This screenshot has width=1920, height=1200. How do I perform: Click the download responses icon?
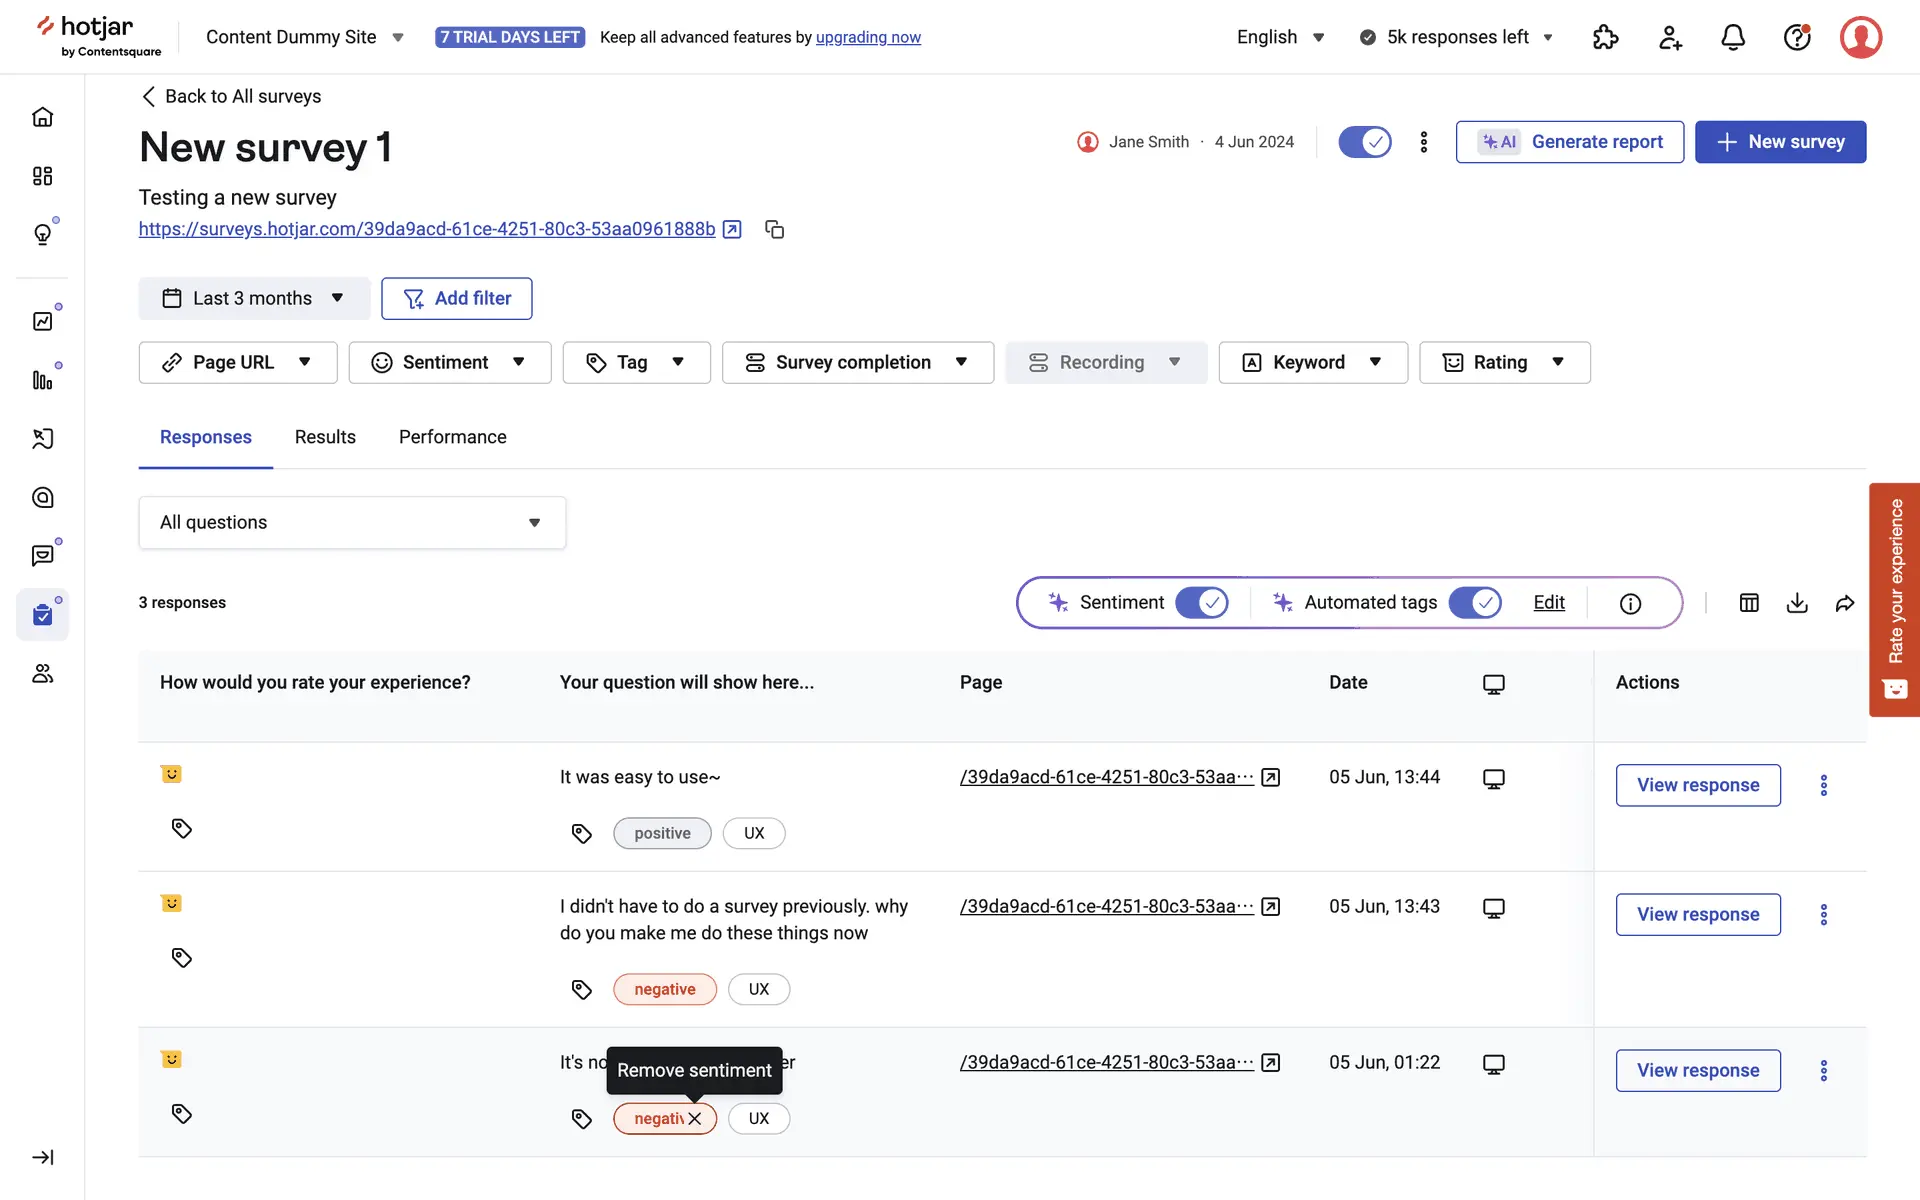[1797, 603]
